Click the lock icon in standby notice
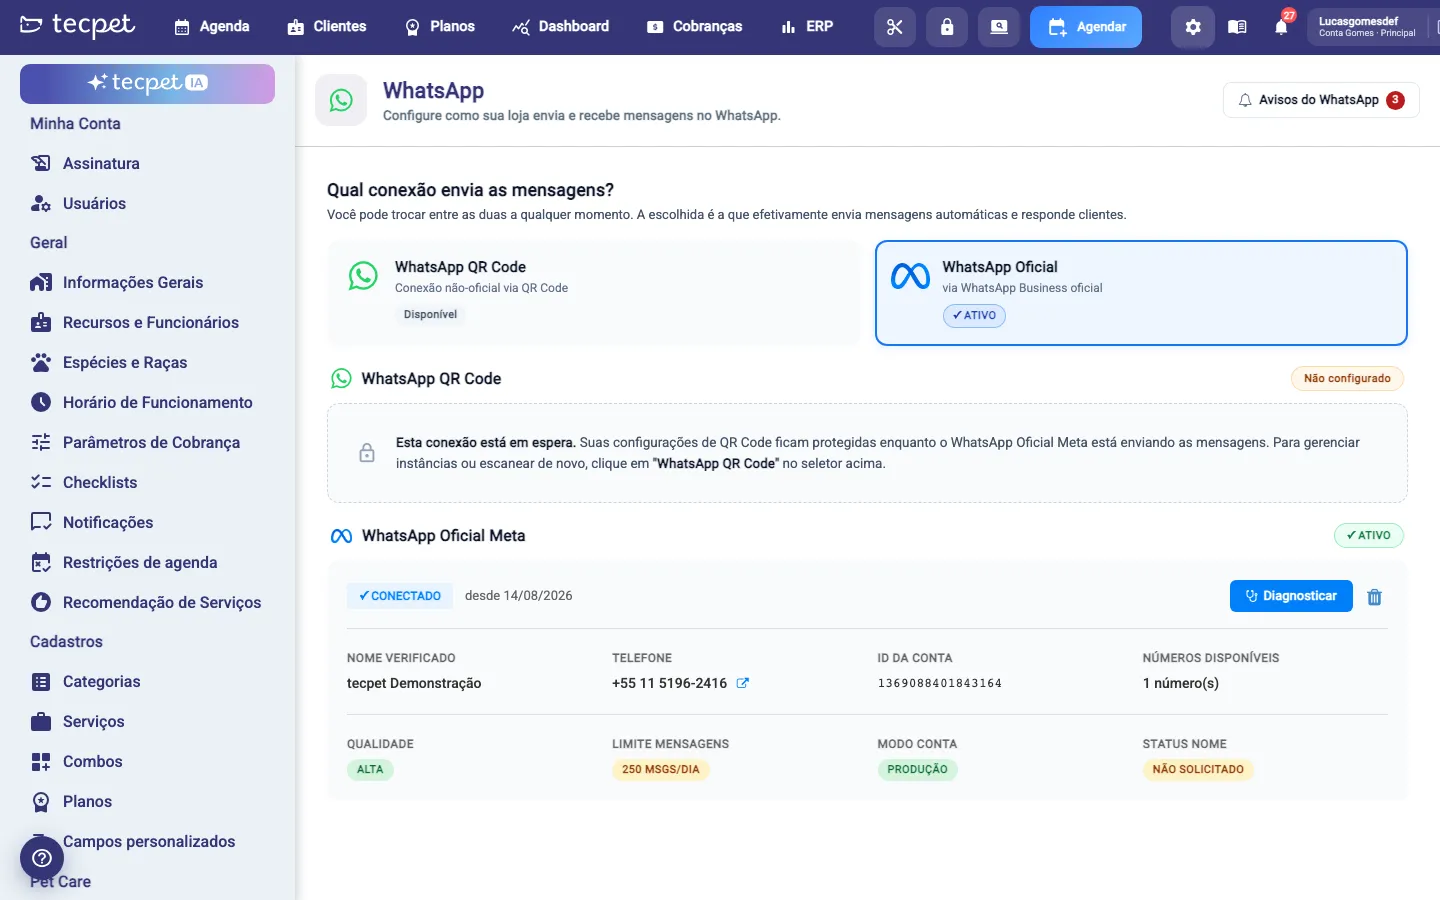The width and height of the screenshot is (1440, 900). click(367, 453)
